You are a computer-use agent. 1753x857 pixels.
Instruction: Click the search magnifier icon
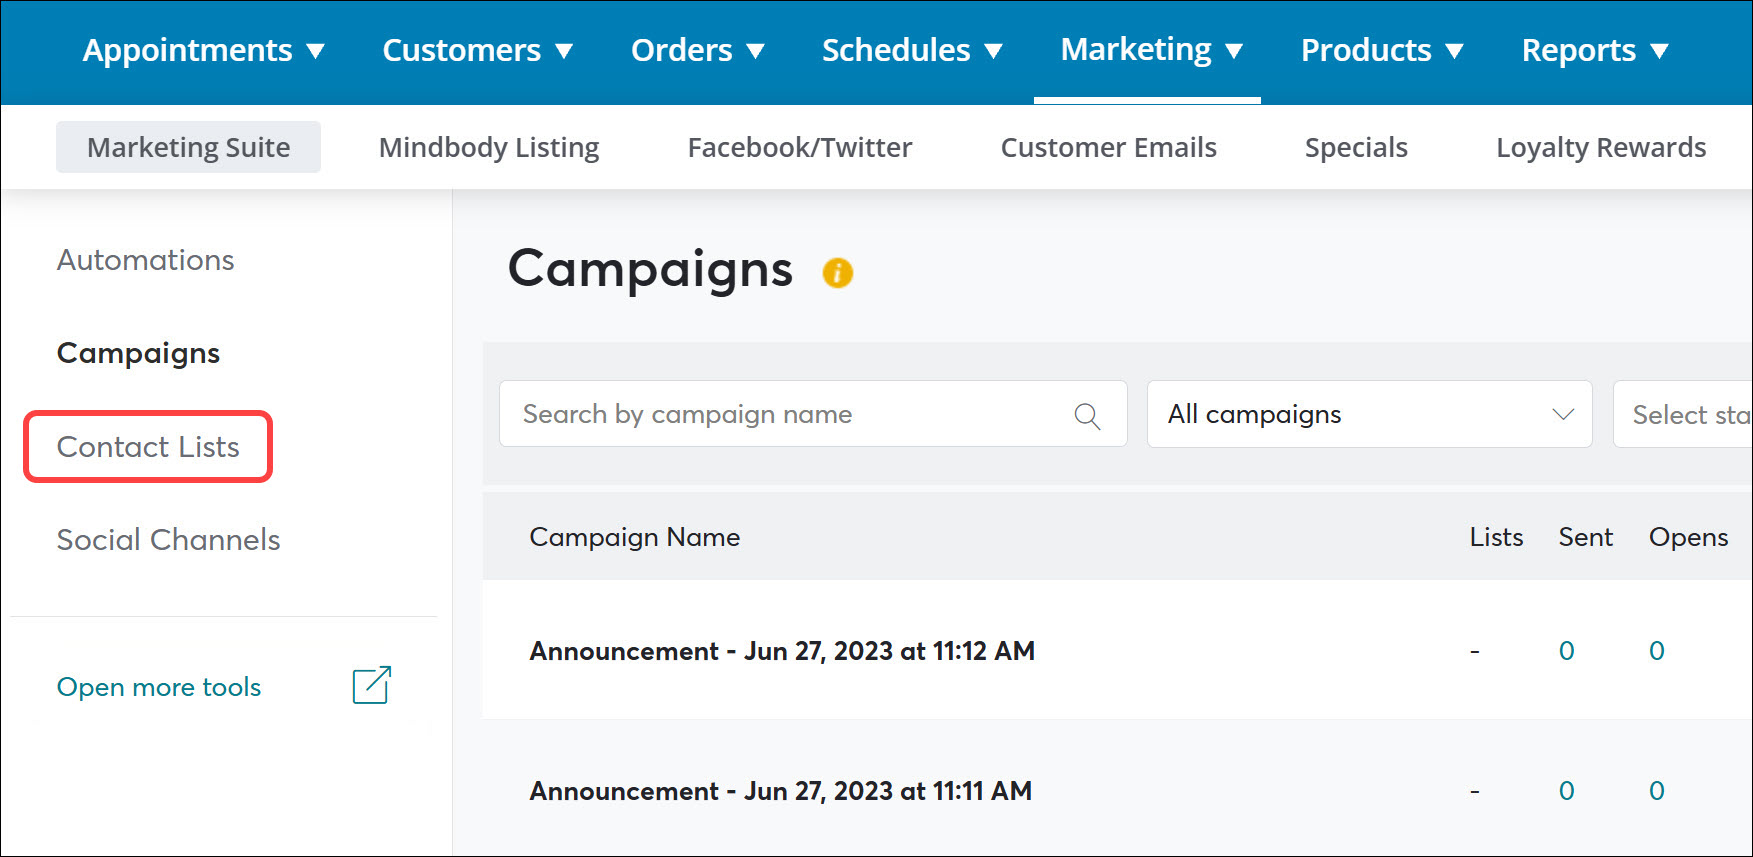coord(1087,414)
